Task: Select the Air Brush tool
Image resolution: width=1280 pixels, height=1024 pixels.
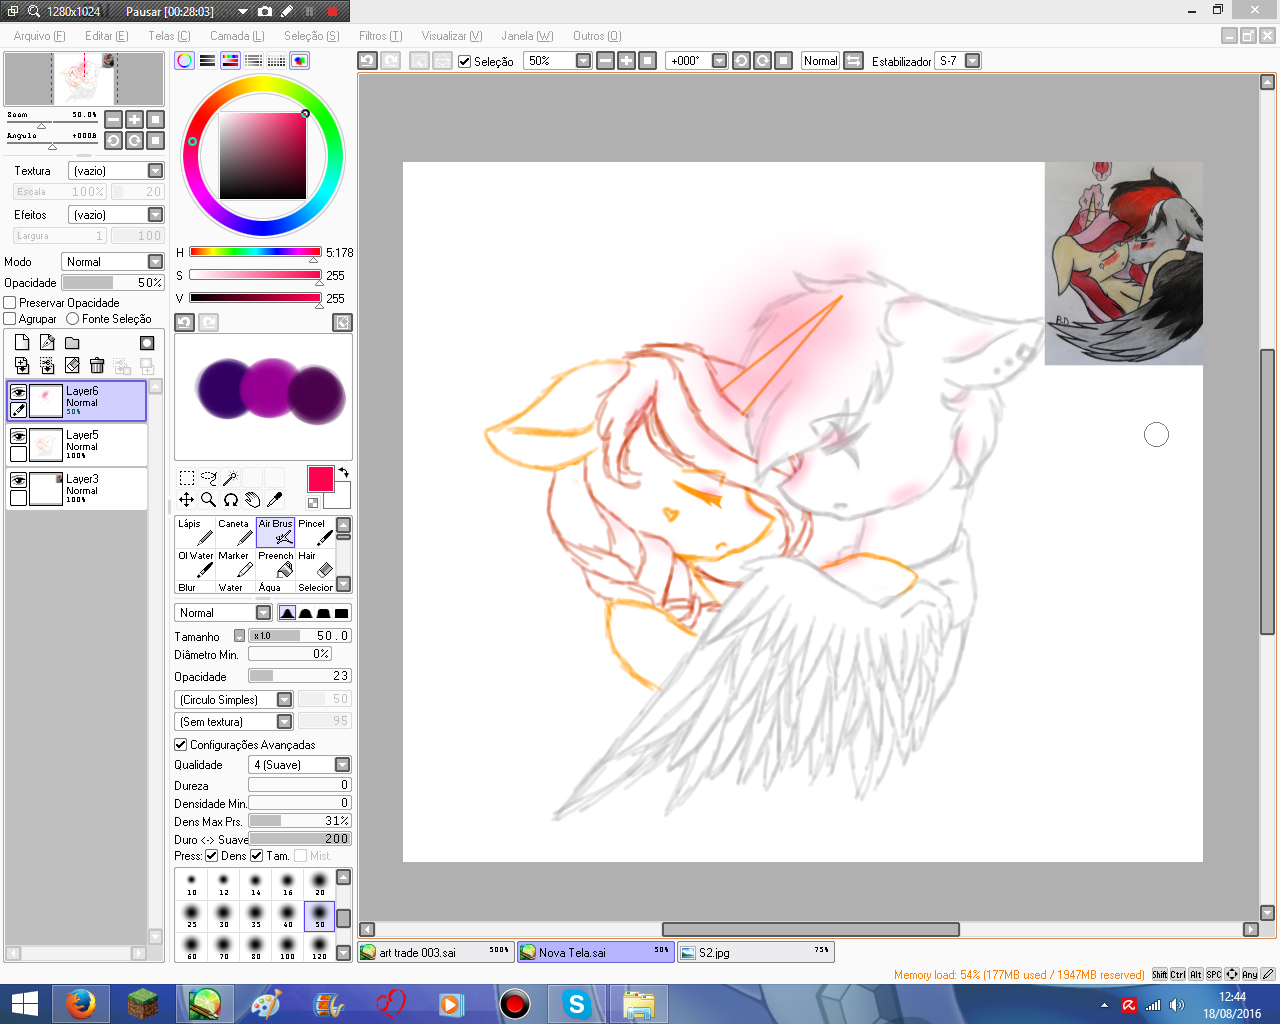Action: pyautogui.click(x=275, y=532)
